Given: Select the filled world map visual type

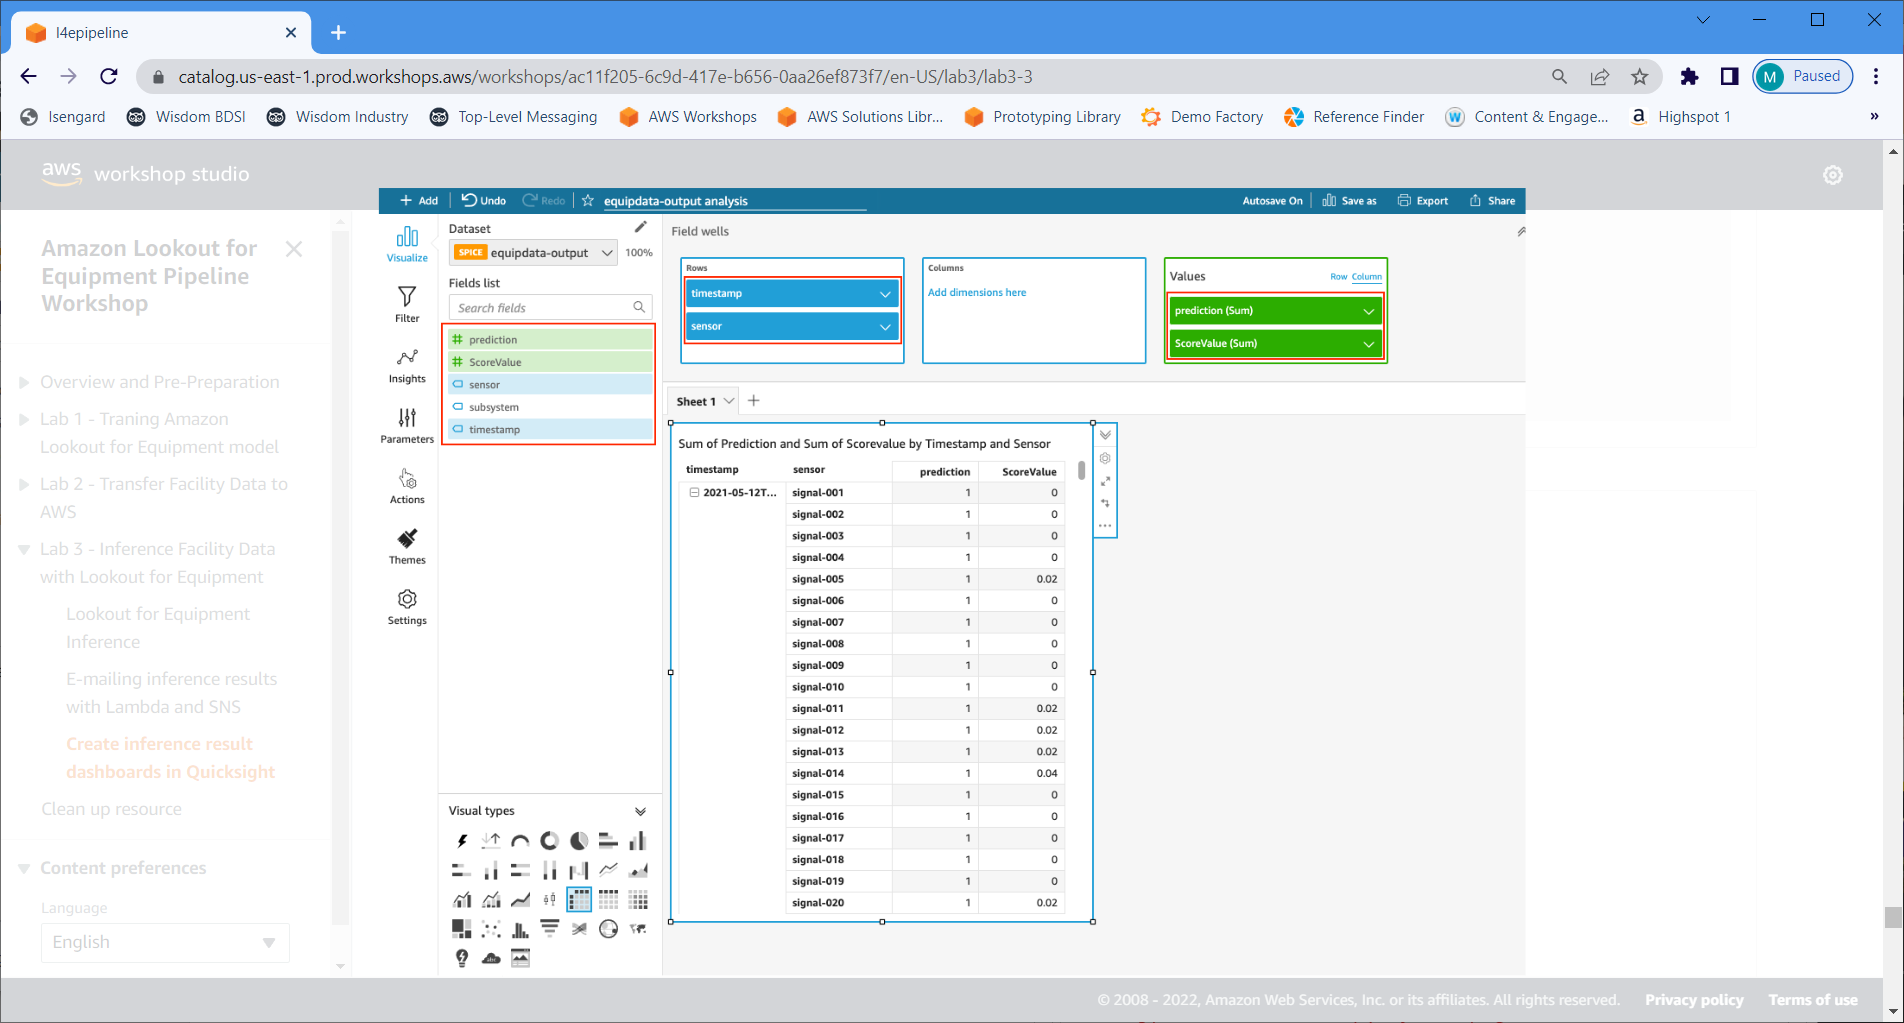Looking at the screenshot, I should point(638,929).
